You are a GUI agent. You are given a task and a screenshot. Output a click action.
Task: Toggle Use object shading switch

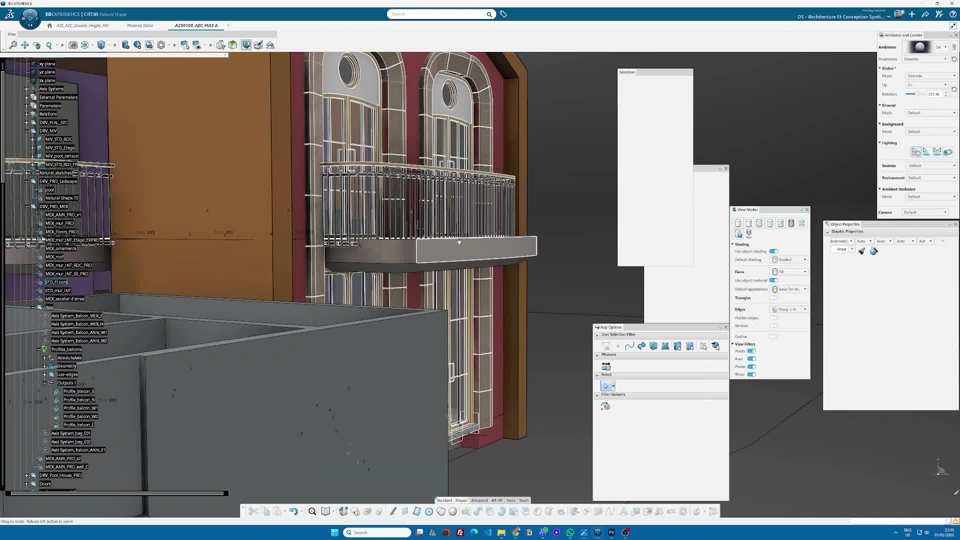(x=773, y=251)
